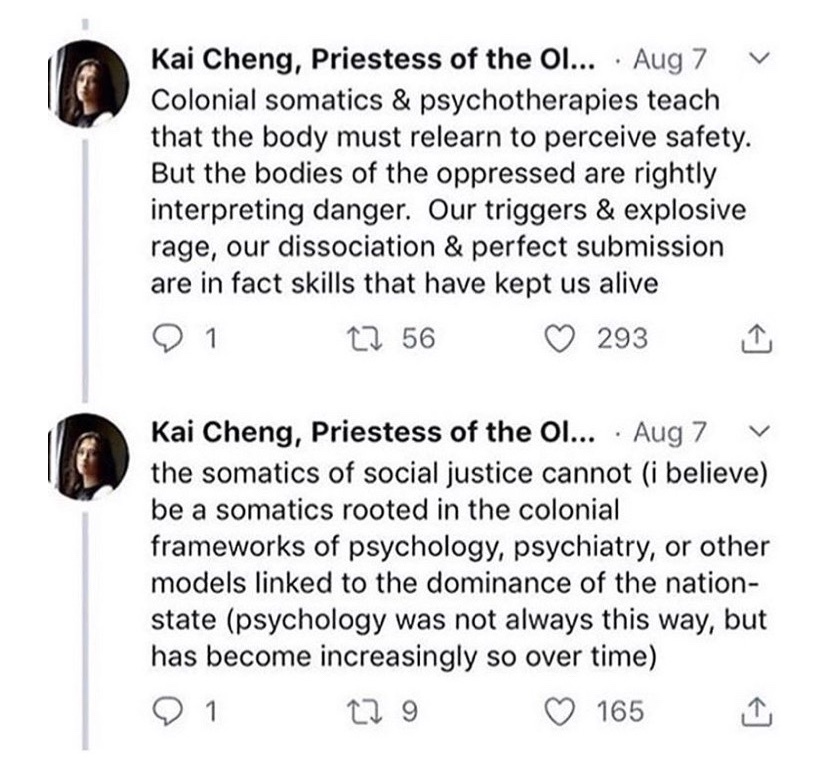
Task: Open the chevron menu on the first tweet
Action: pos(757,60)
